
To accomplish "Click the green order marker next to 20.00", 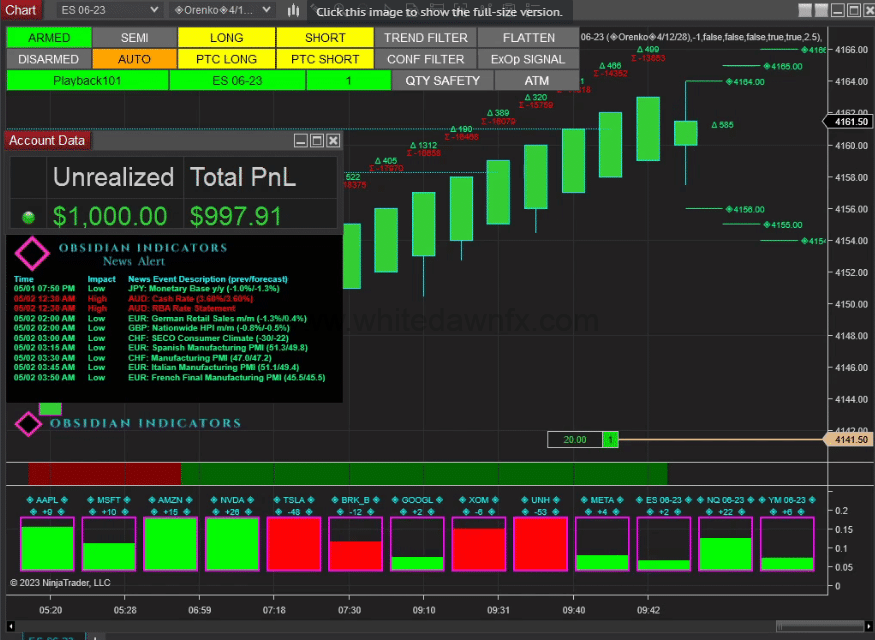I will 610,439.
